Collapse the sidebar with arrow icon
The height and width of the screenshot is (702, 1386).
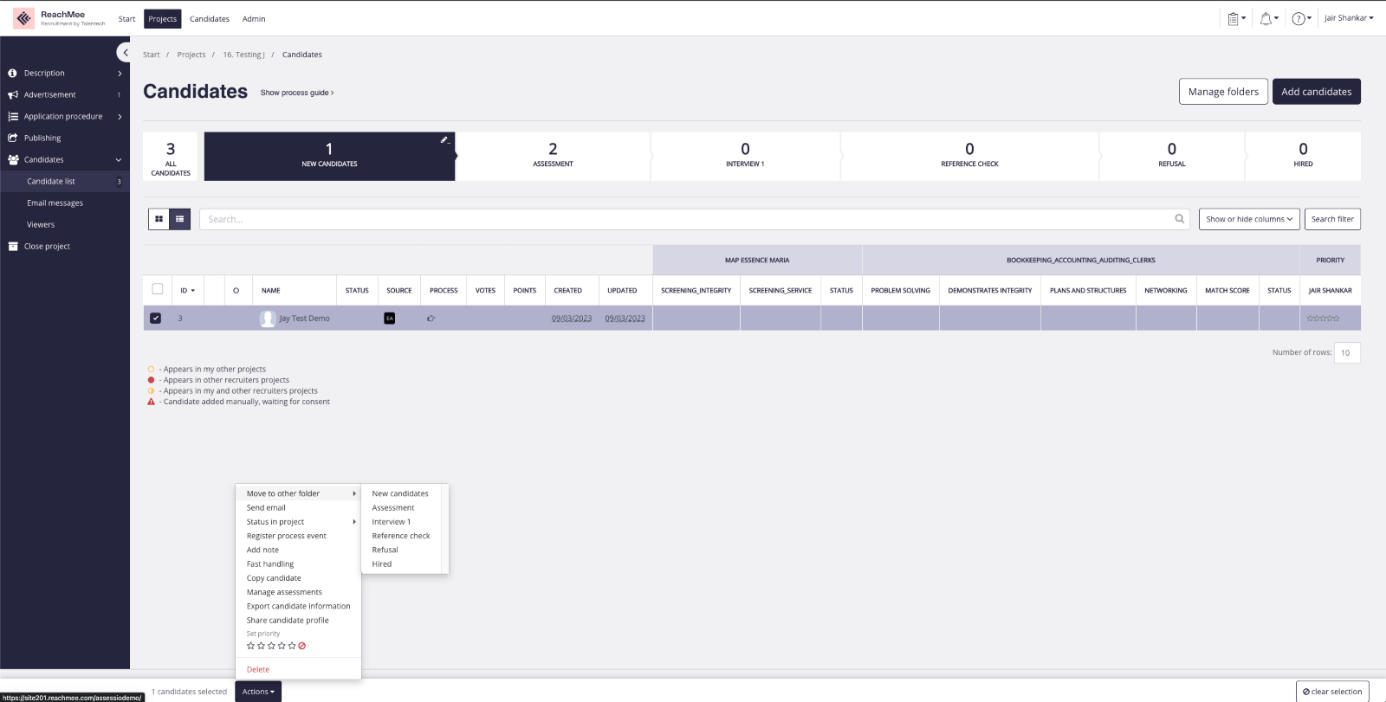(124, 52)
